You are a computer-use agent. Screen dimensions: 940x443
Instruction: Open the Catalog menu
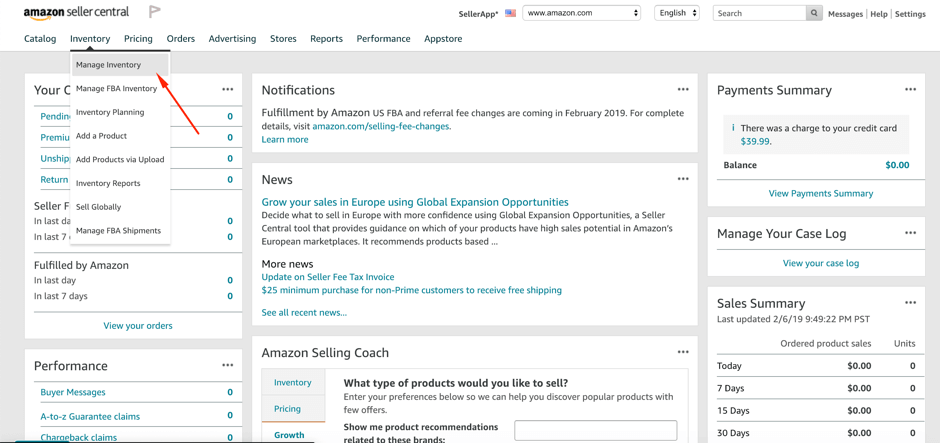pyautogui.click(x=40, y=38)
